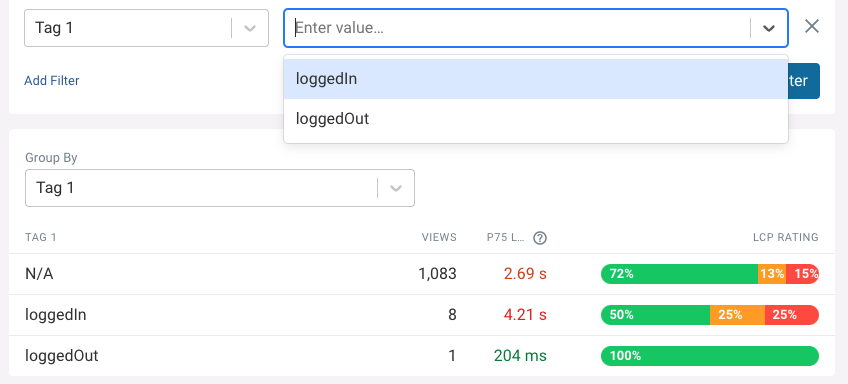Click the 100% green bar in loggedOut row

click(x=710, y=356)
